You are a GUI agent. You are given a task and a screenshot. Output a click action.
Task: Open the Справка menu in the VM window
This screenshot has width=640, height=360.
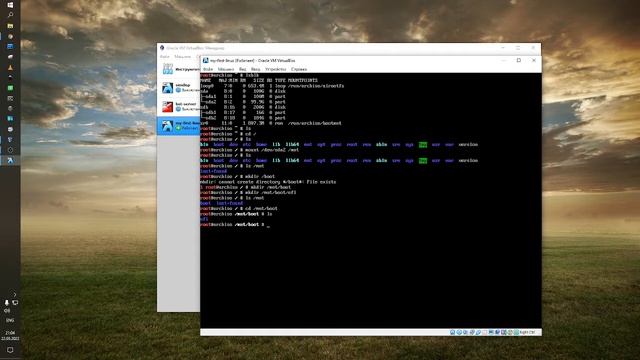tap(299, 69)
